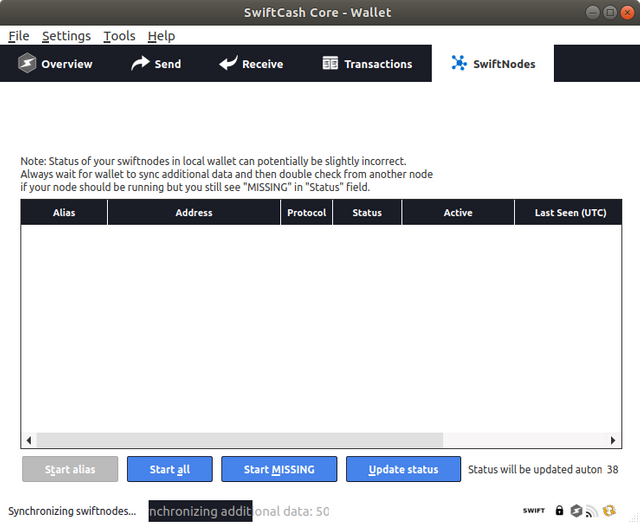This screenshot has height=524, width=640.
Task: Open the Help menu
Action: [161, 36]
